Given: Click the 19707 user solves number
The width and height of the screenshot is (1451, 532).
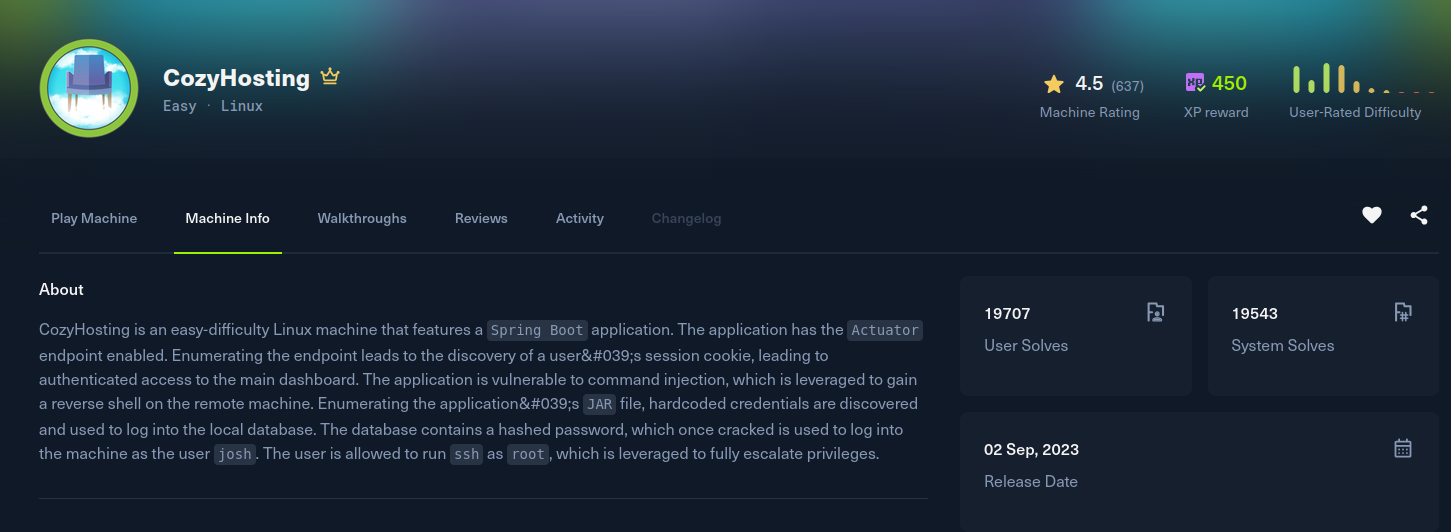Looking at the screenshot, I should pos(1007,313).
